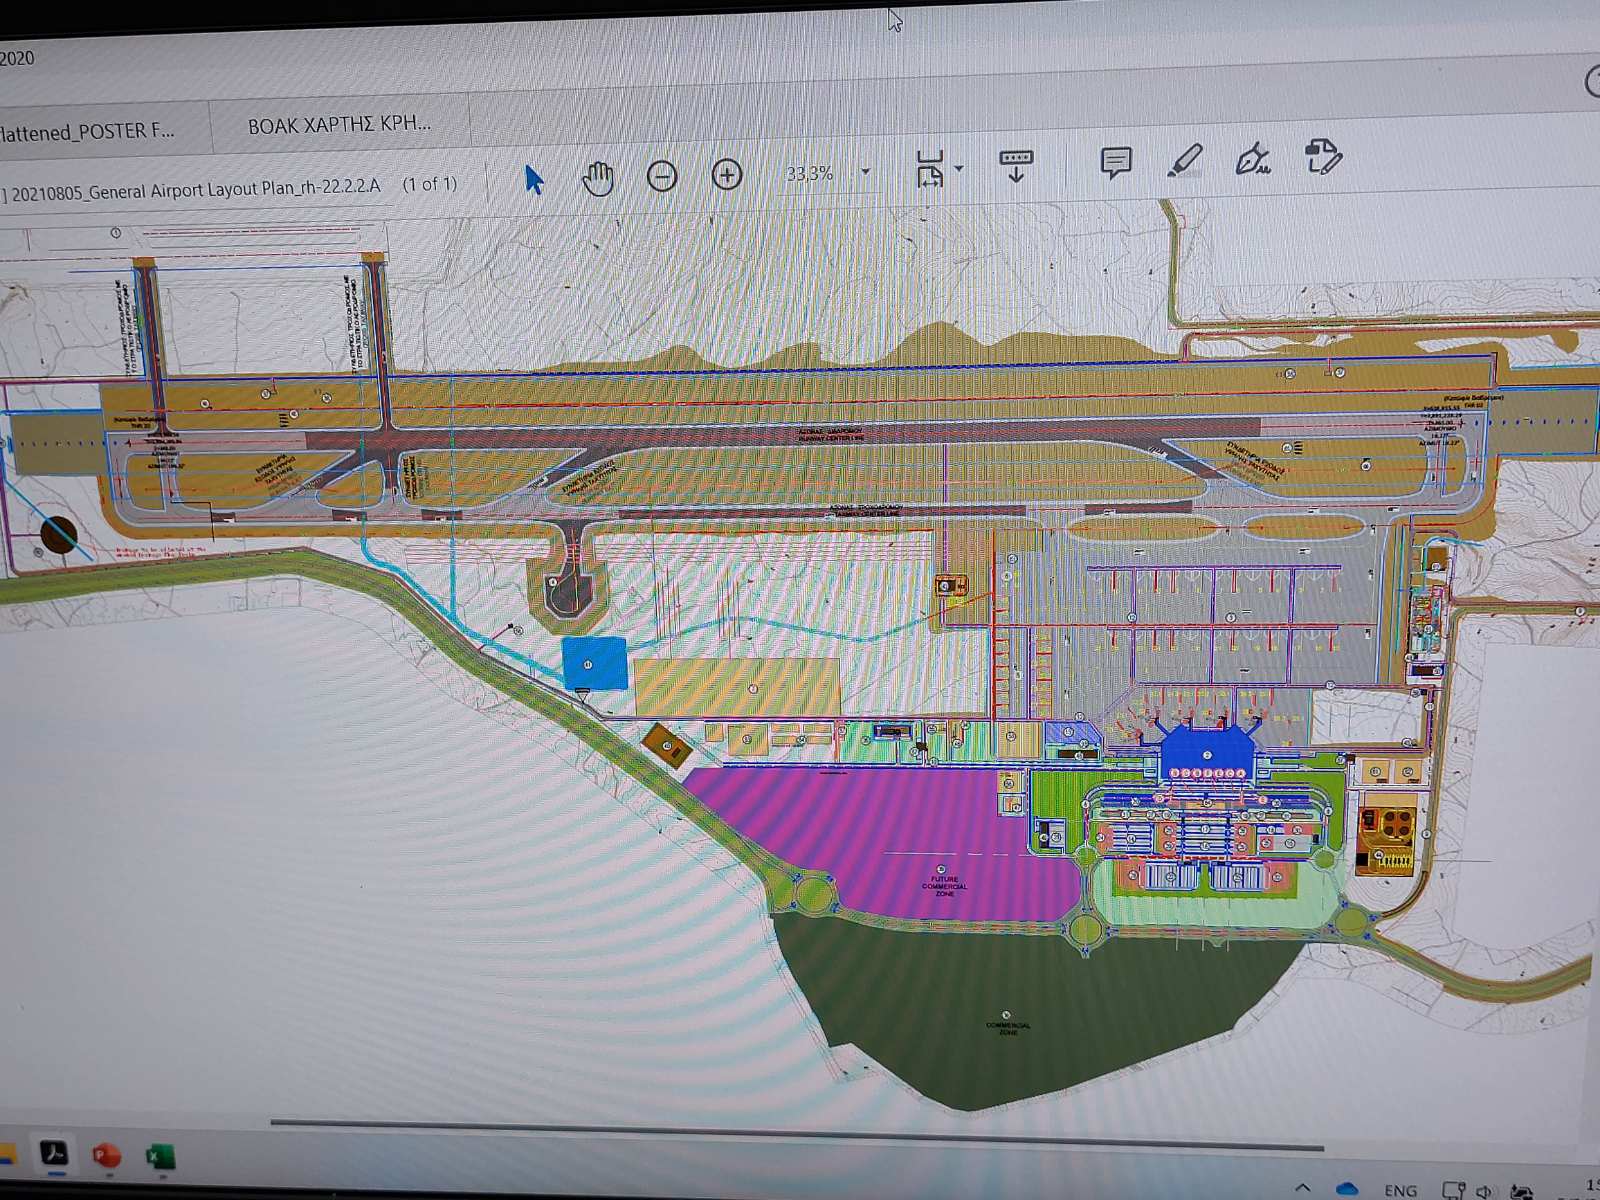Open Excel from the taskbar
This screenshot has width=1600, height=1200.
159,1157
